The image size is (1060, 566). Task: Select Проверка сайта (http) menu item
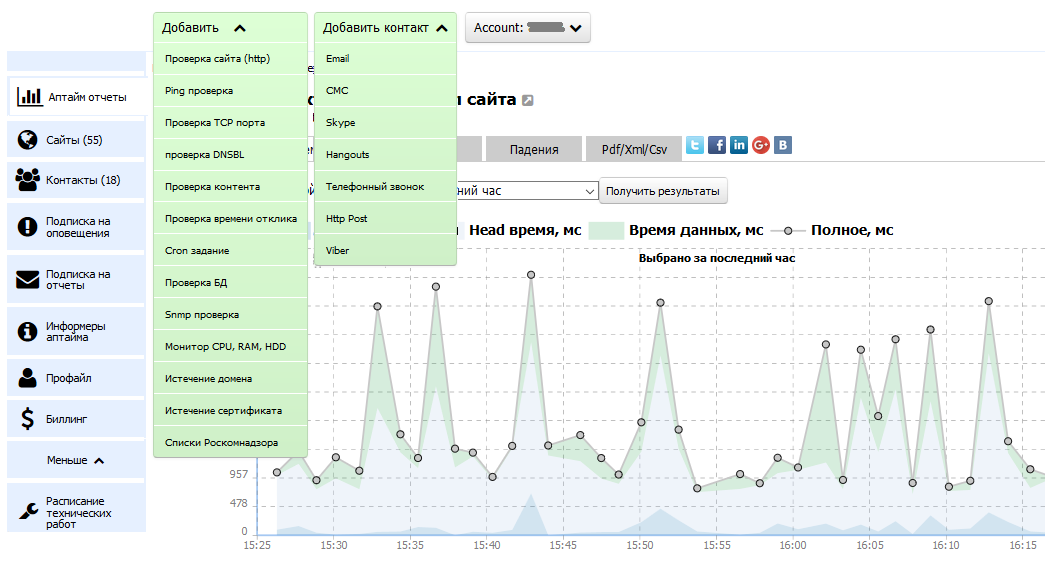231,59
